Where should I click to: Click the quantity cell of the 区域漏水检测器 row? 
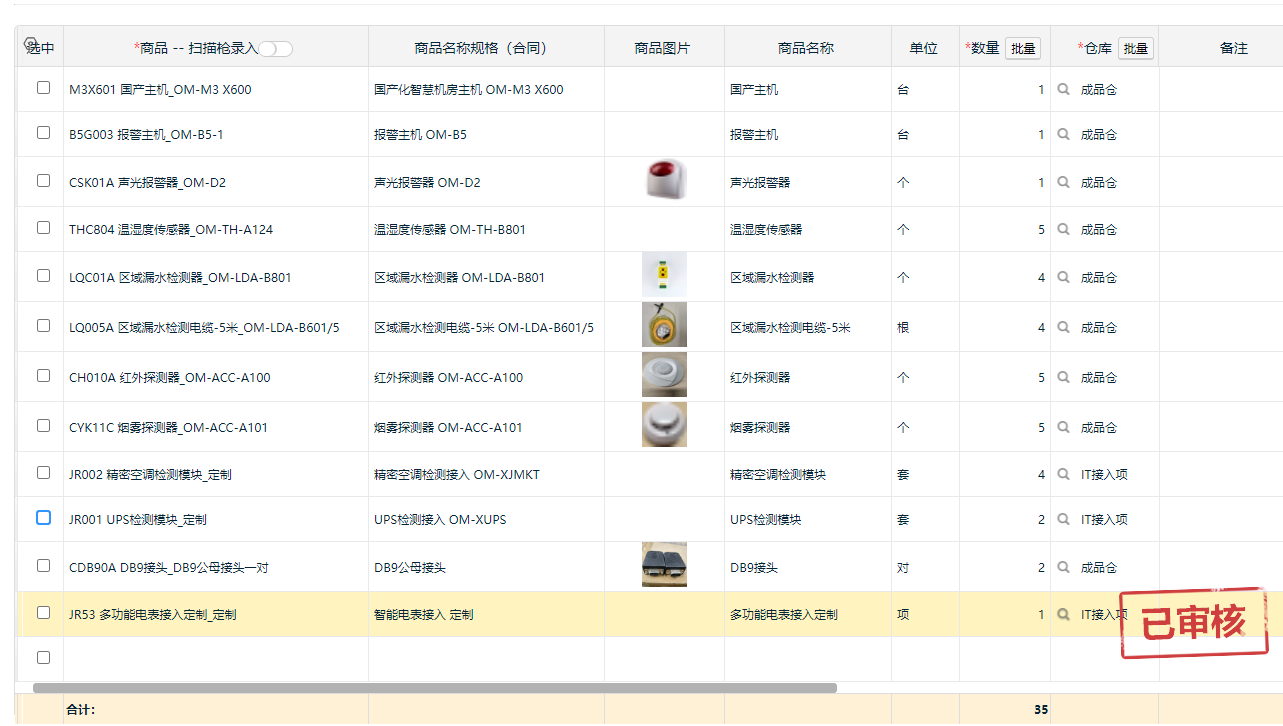pyautogui.click(x=1004, y=277)
